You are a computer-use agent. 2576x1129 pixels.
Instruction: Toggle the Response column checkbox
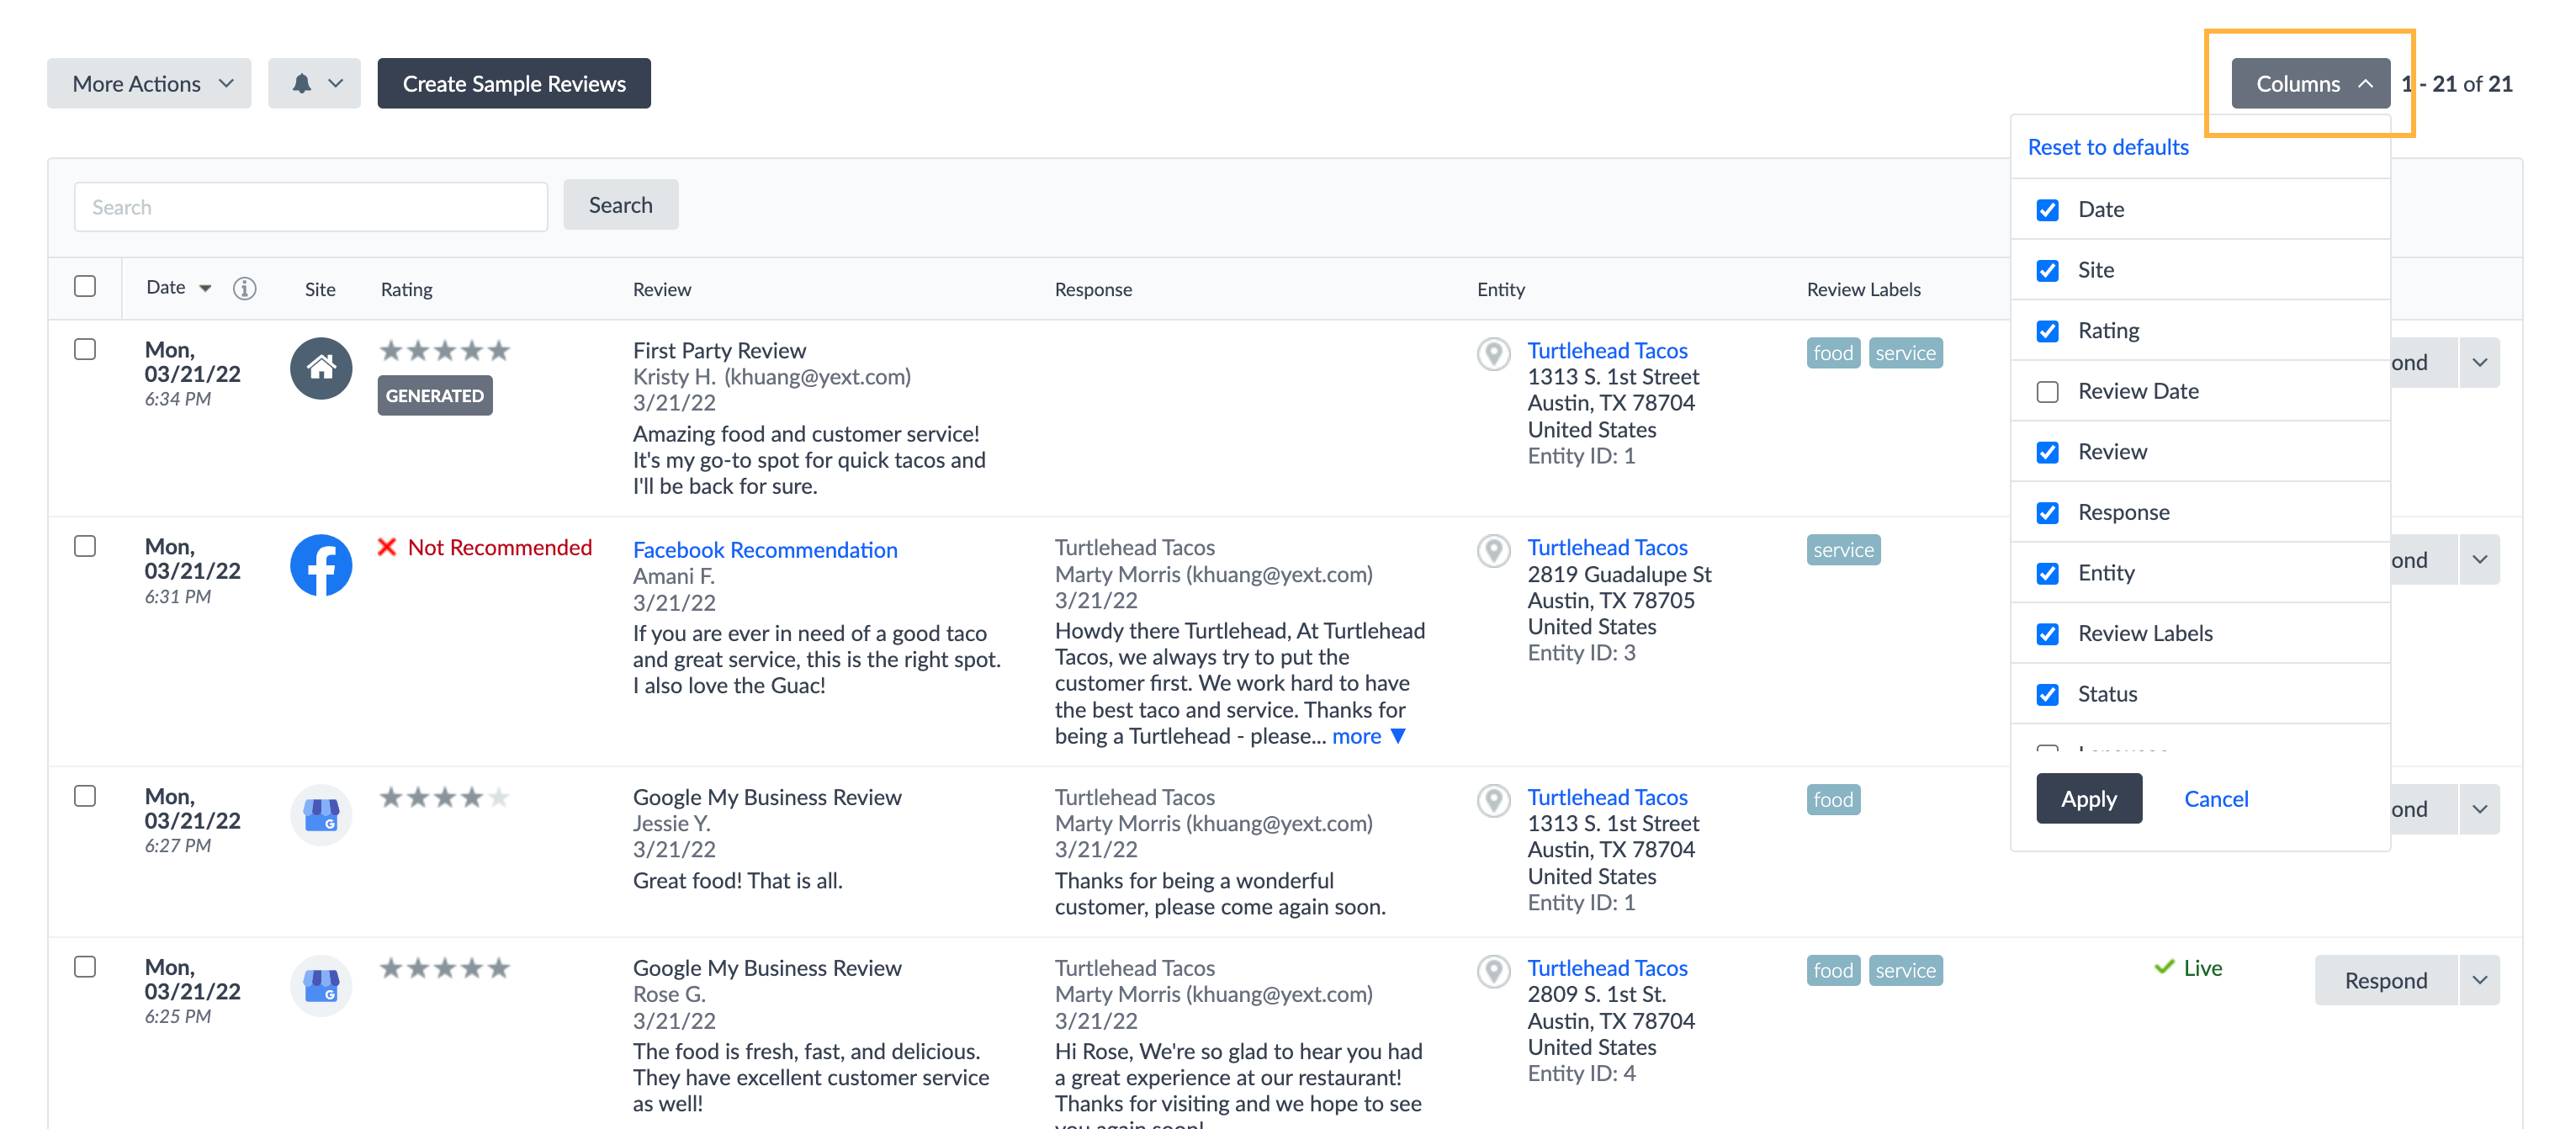tap(2047, 512)
